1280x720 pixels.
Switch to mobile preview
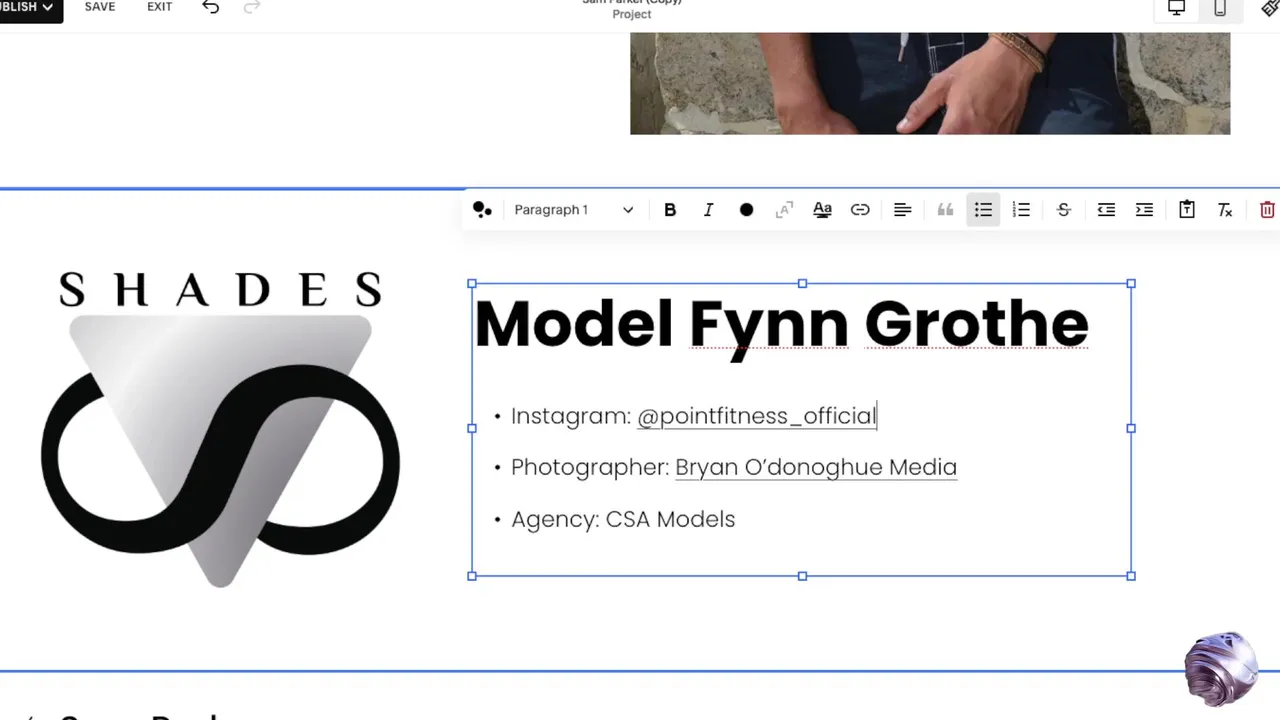point(1220,8)
